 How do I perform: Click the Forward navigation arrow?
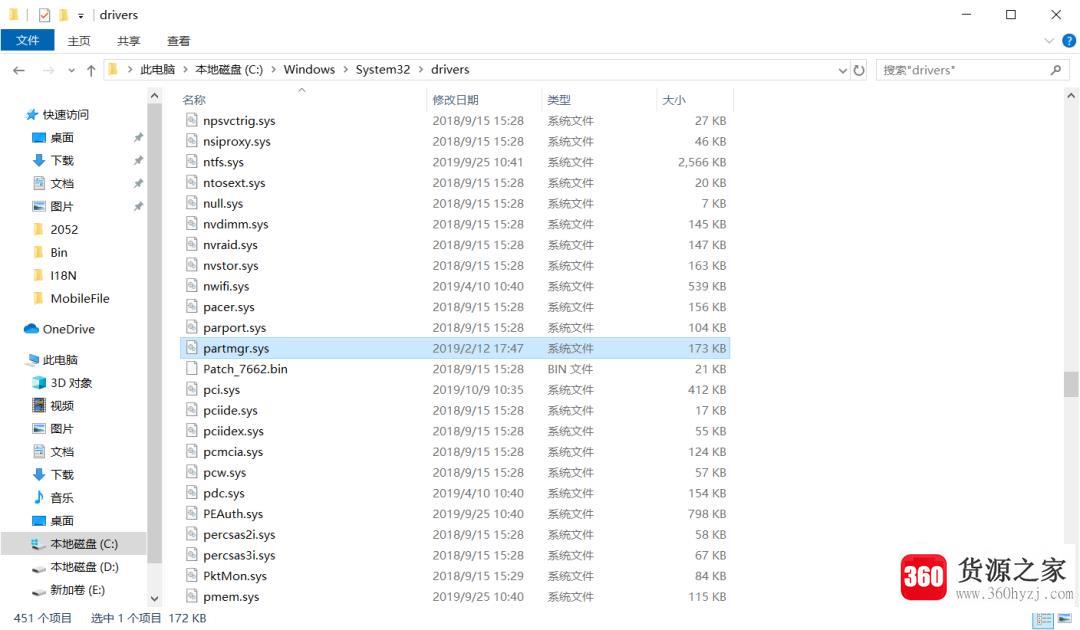tap(48, 70)
